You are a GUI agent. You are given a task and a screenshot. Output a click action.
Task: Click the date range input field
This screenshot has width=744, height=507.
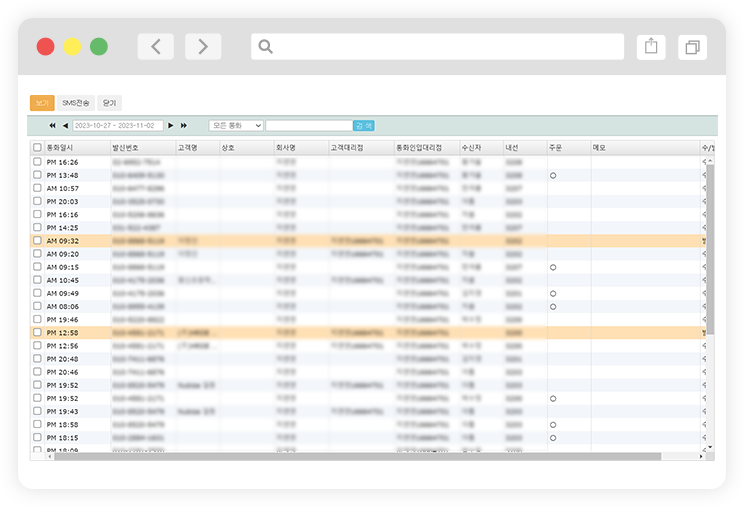pyautogui.click(x=118, y=126)
